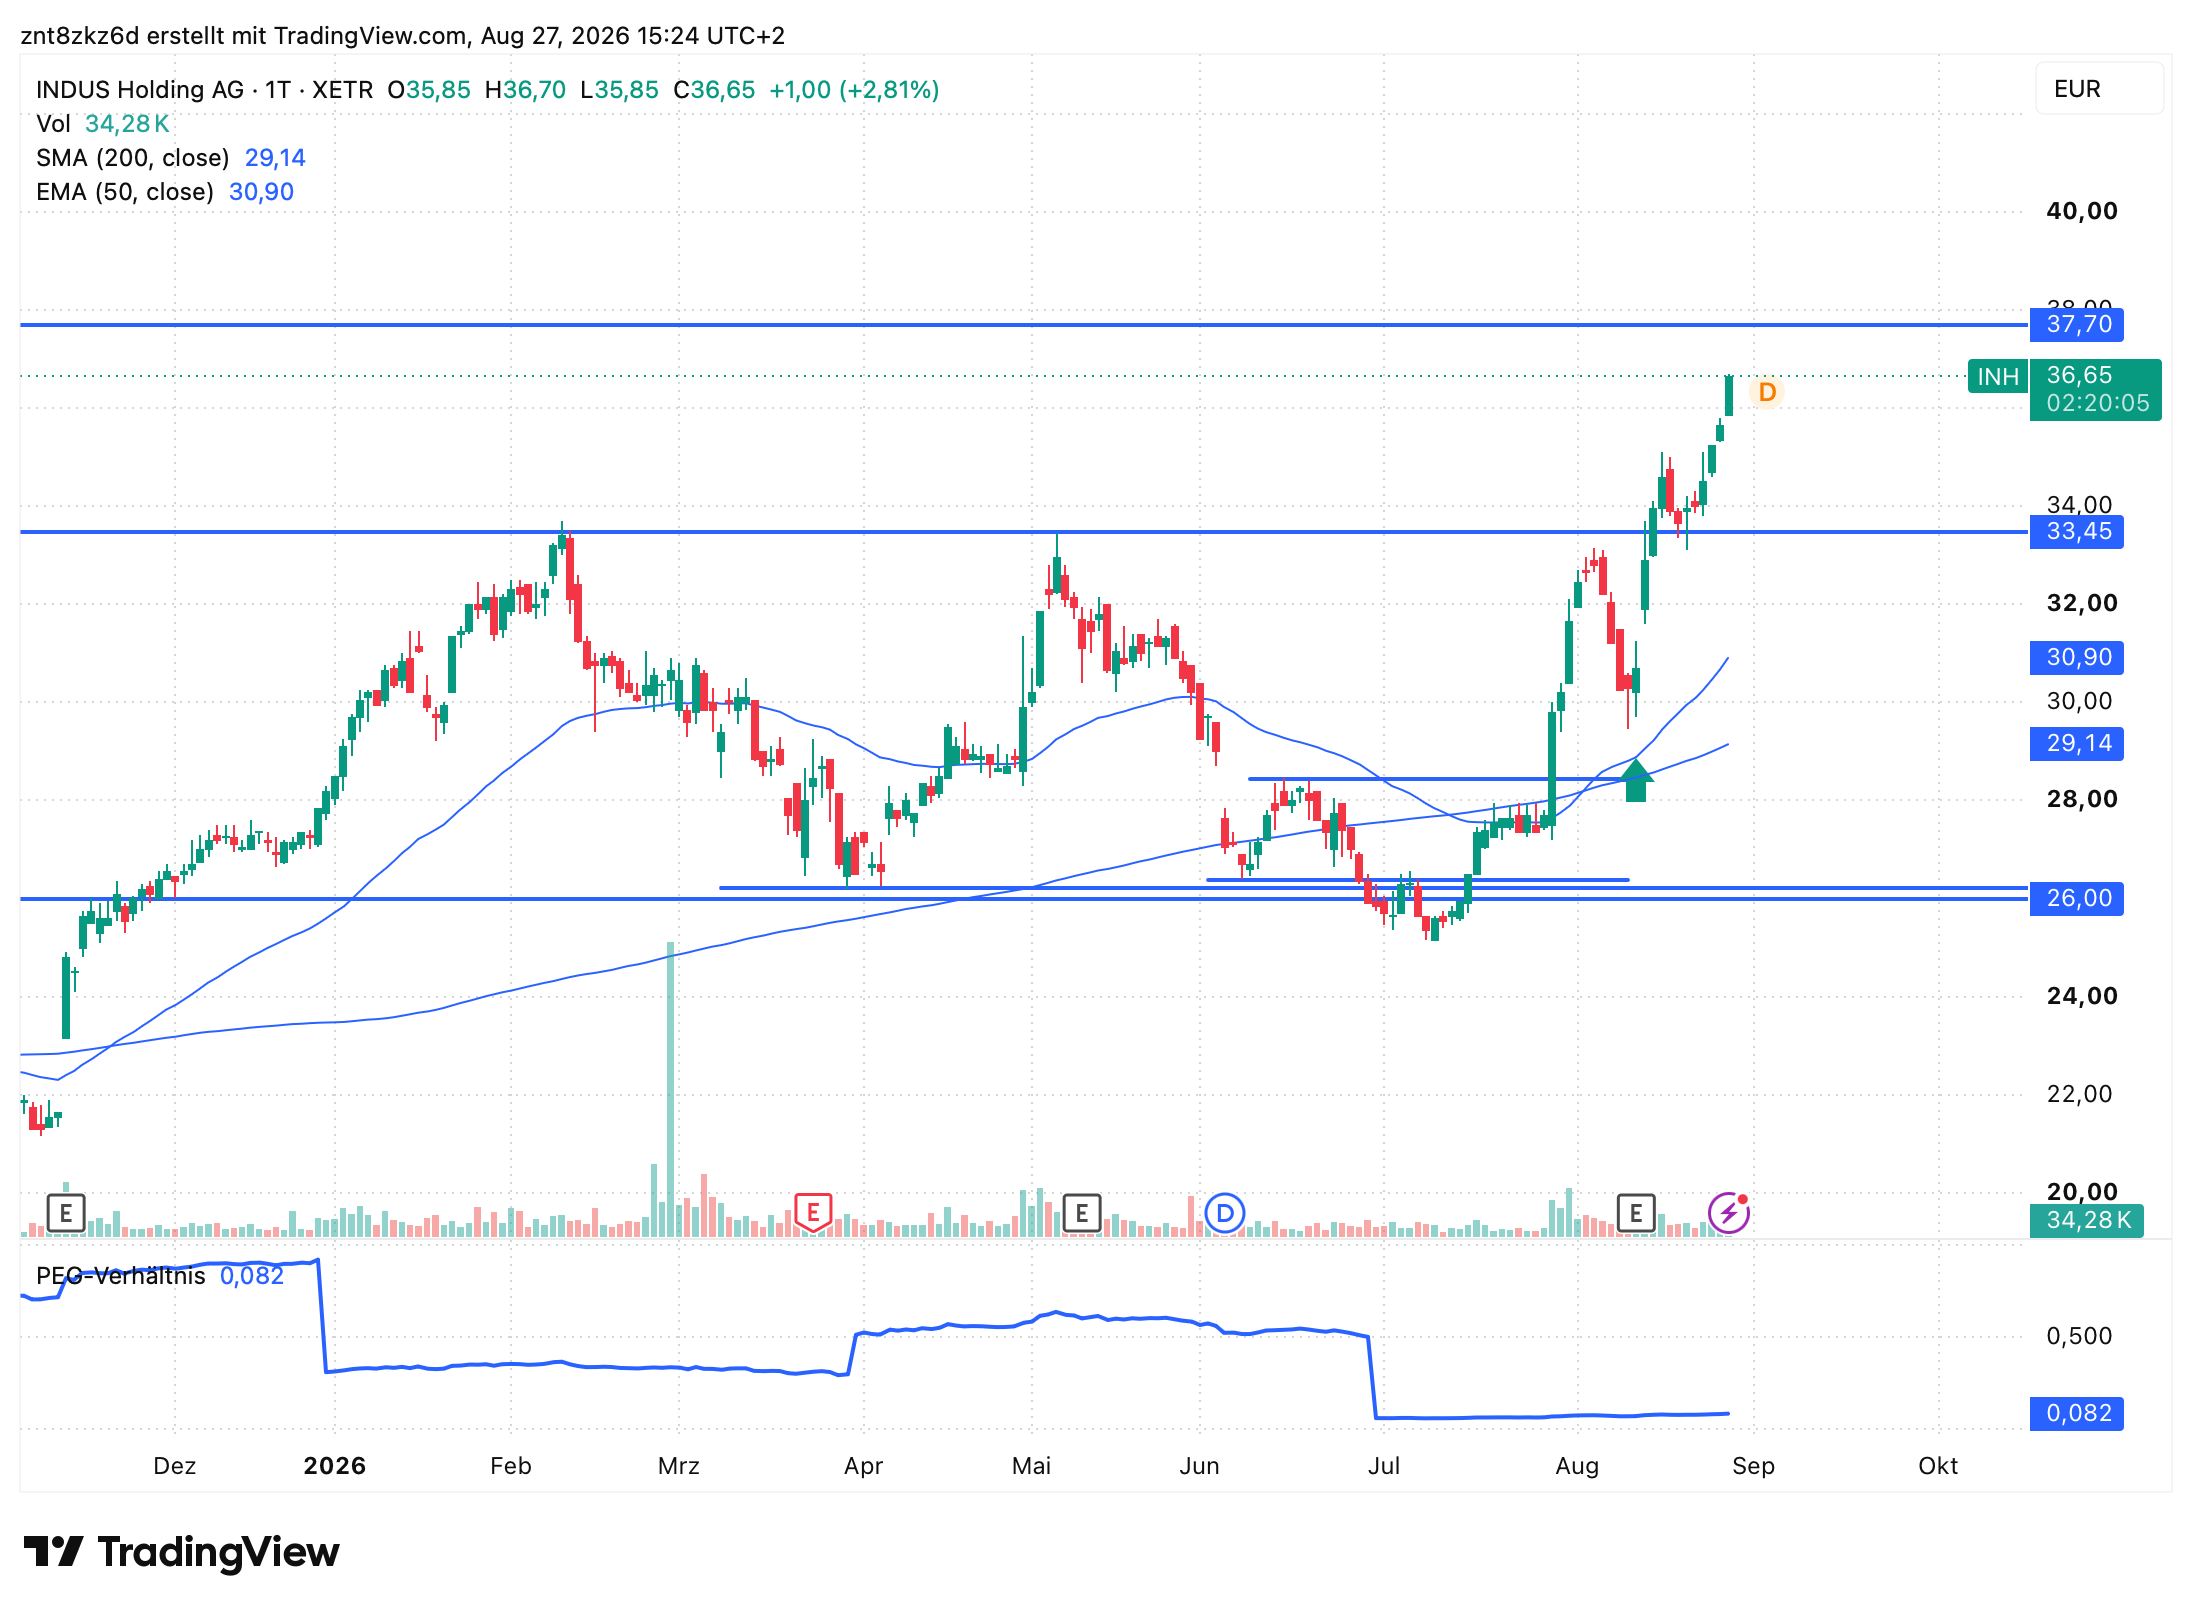Click the INH ticker tag on price axis
The height and width of the screenshot is (1612, 2192).
pyautogui.click(x=1998, y=377)
